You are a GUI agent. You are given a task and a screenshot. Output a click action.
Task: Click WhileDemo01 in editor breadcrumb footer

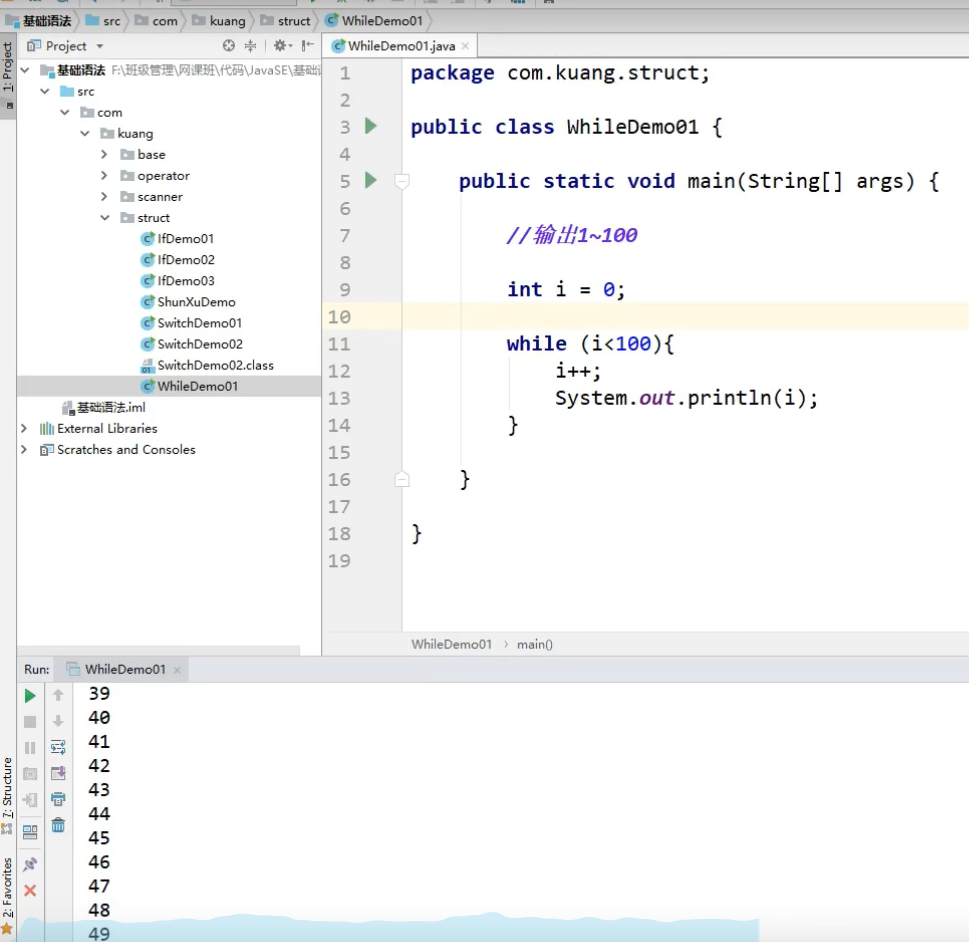tap(451, 644)
